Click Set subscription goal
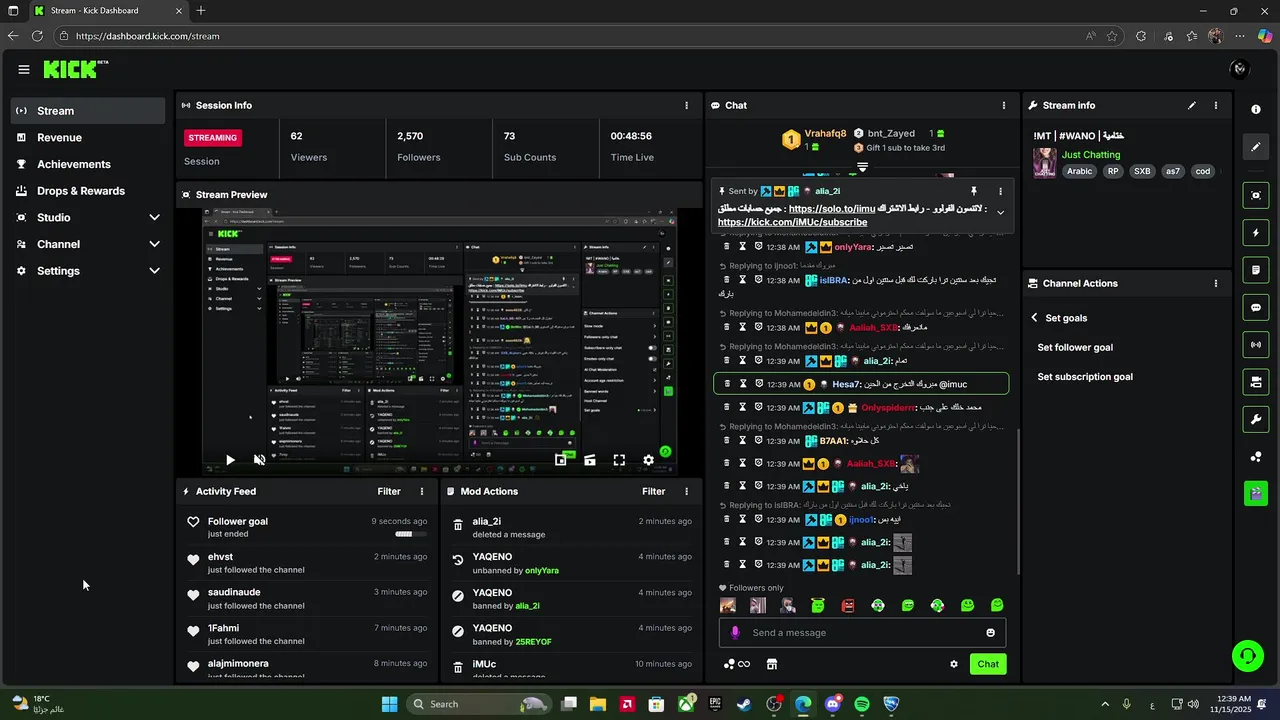 tap(1085, 377)
